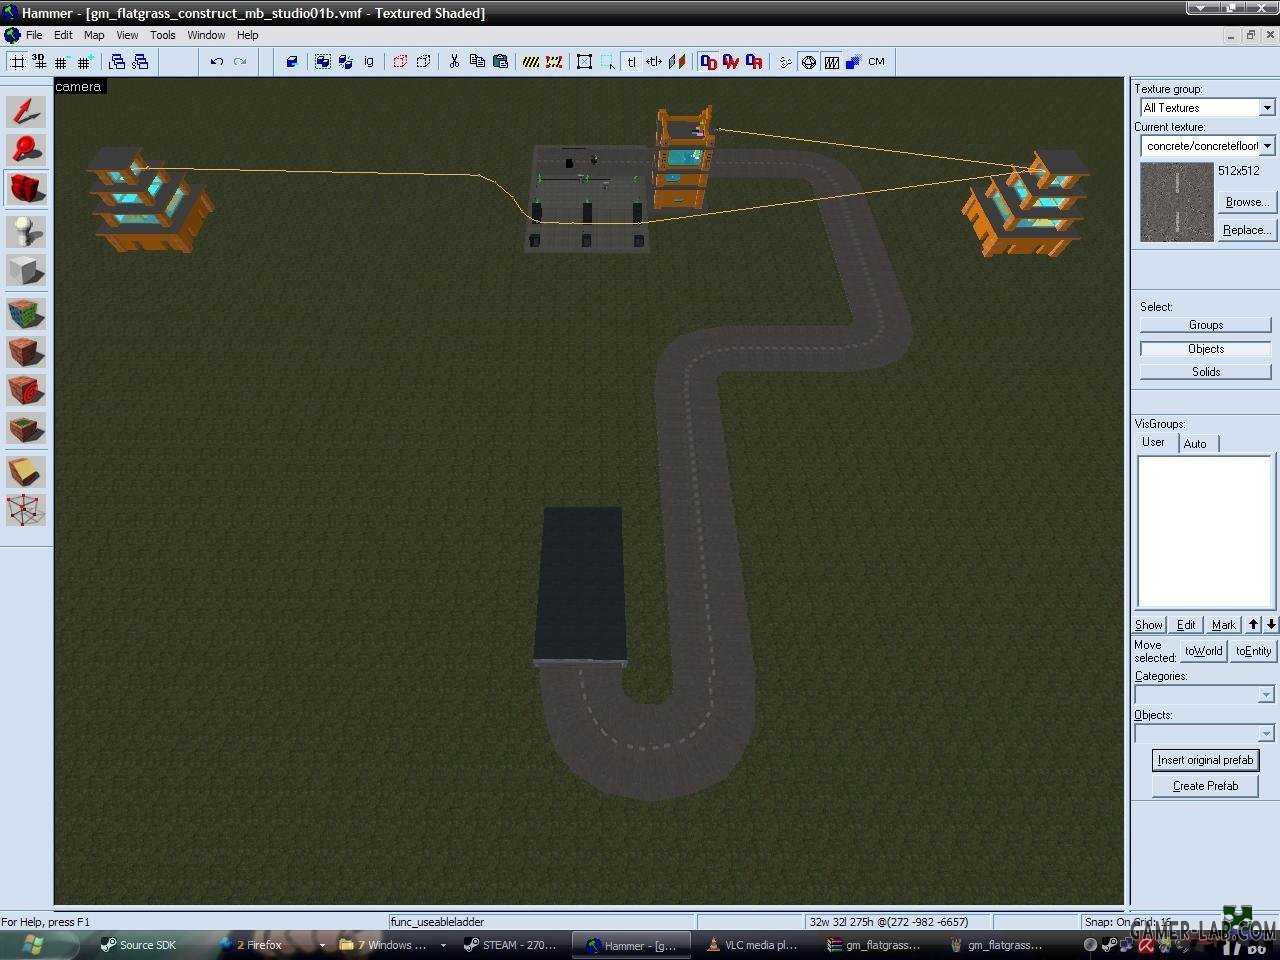
Task: Hide selected objects via toolbar icon
Action: click(400, 62)
